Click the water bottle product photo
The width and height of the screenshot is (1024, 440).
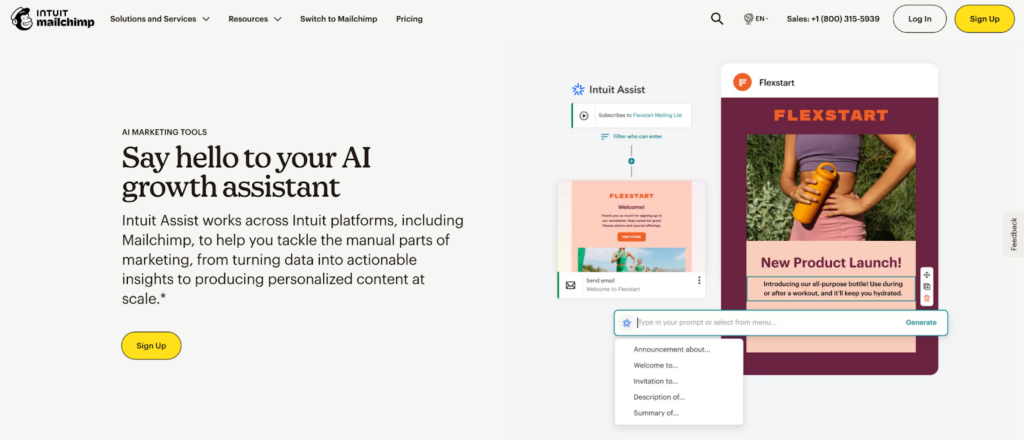831,187
